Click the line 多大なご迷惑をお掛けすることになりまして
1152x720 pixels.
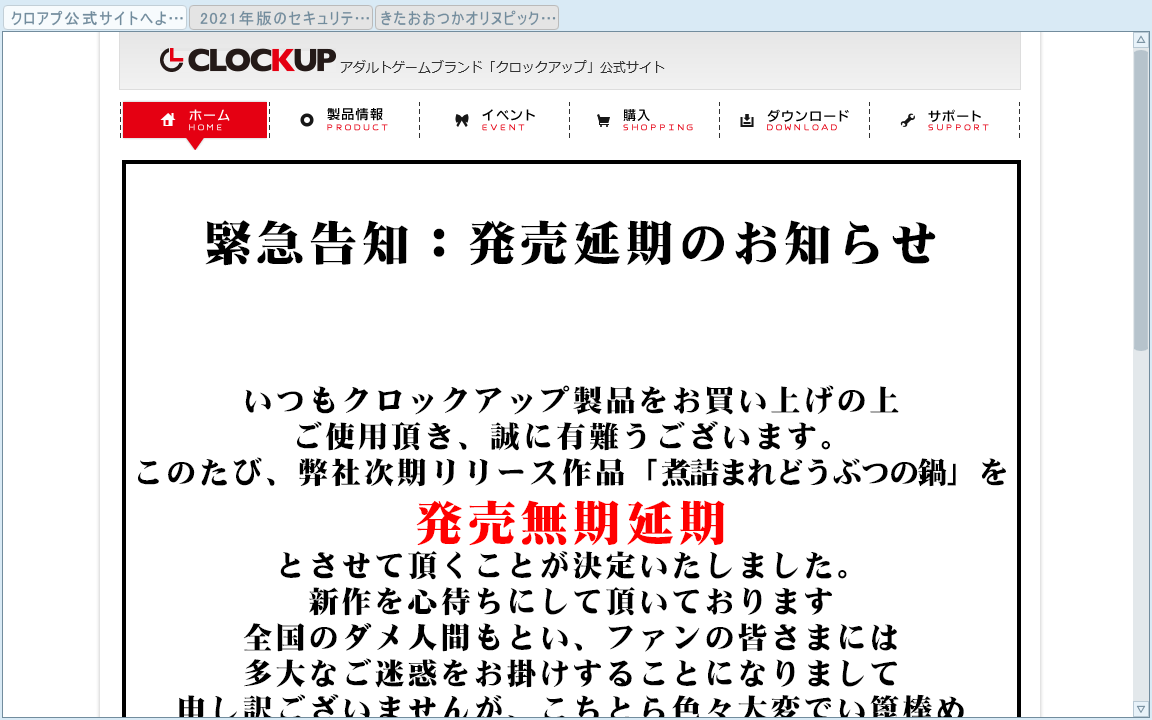571,672
